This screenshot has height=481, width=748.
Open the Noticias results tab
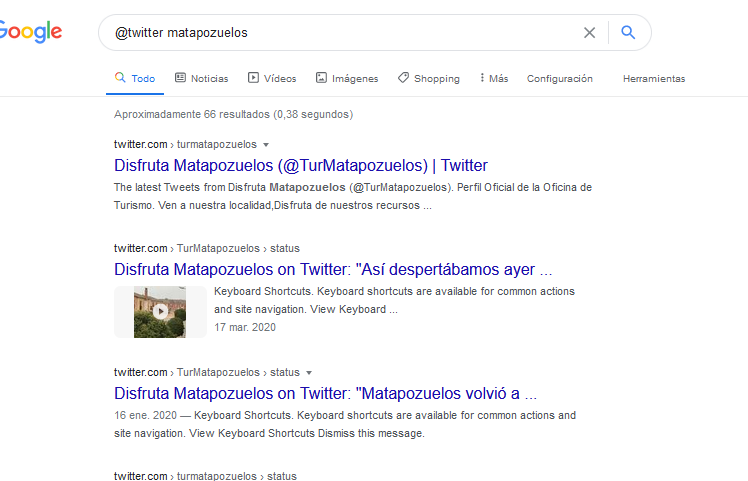point(201,78)
